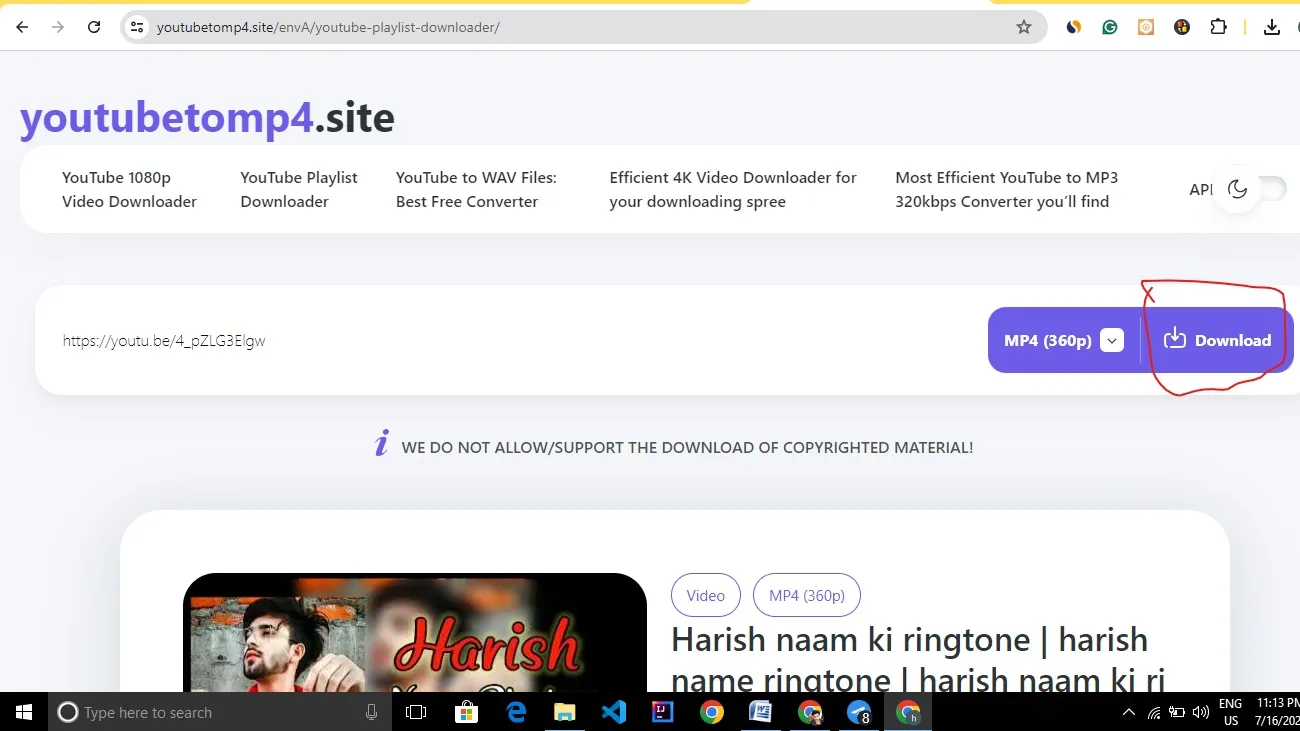Image resolution: width=1300 pixels, height=731 pixels.
Task: Open the volume control speaker icon
Action: click(x=1201, y=713)
